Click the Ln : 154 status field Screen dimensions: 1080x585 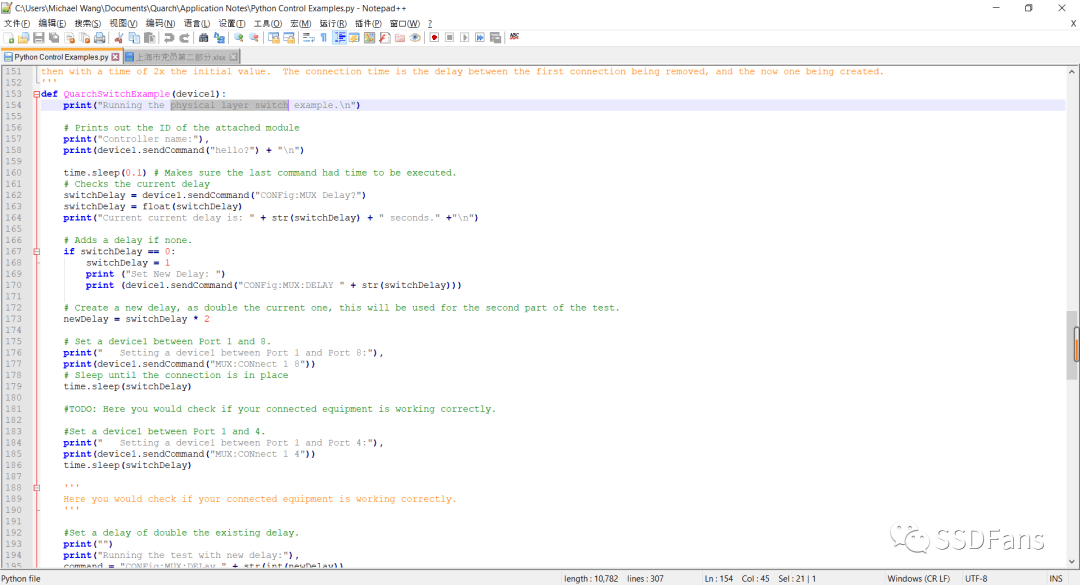(x=718, y=579)
